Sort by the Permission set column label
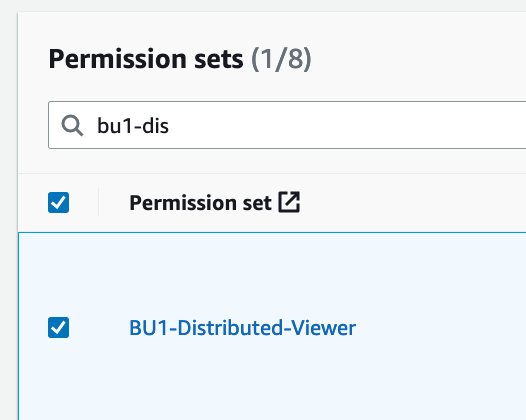This screenshot has width=526, height=420. pyautogui.click(x=200, y=203)
